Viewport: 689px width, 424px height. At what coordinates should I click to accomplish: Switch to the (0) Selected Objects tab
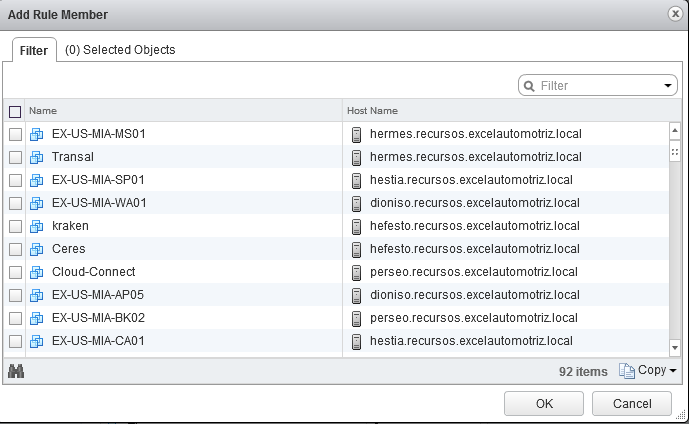tap(120, 50)
